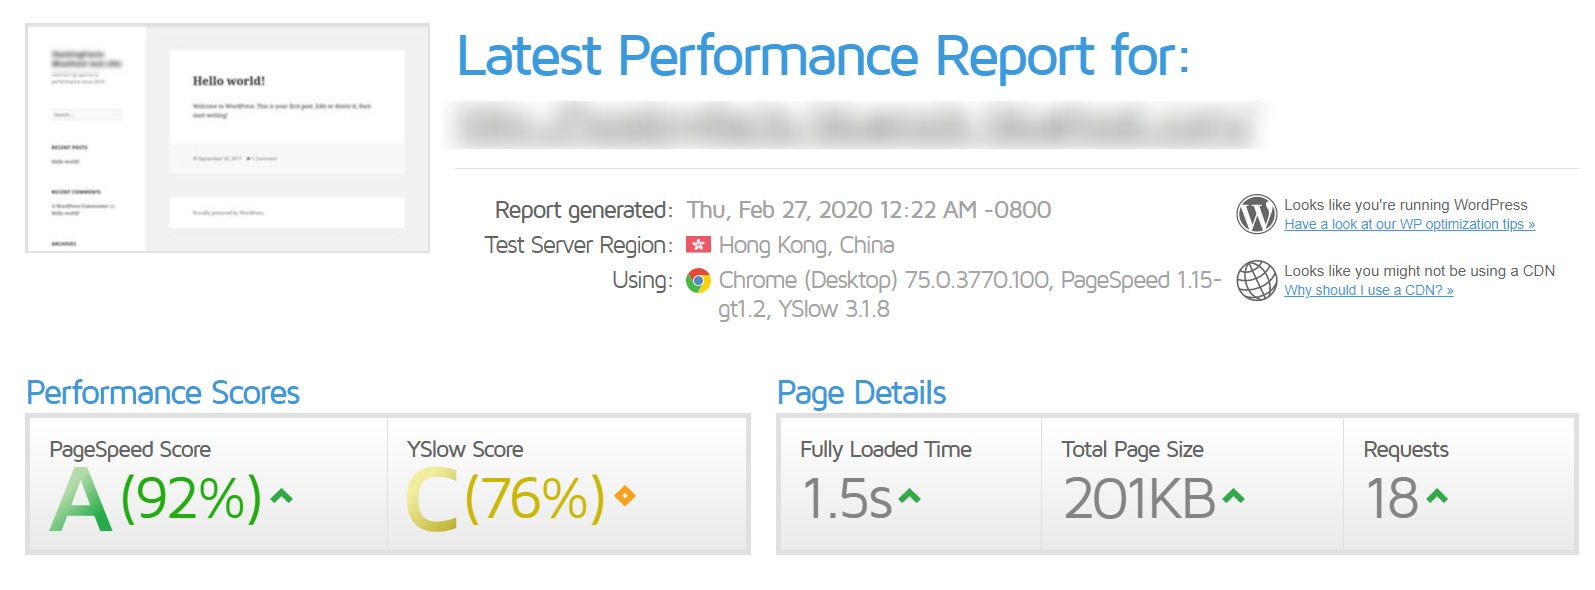This screenshot has width=1595, height=590.
Task: Click the Performance Scores heading
Action: pyautogui.click(x=163, y=393)
